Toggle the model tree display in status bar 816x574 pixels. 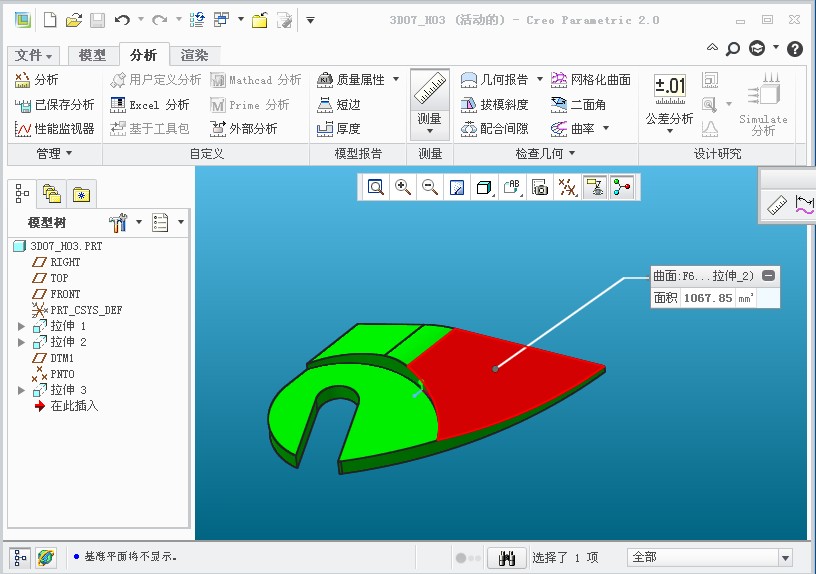point(21,558)
